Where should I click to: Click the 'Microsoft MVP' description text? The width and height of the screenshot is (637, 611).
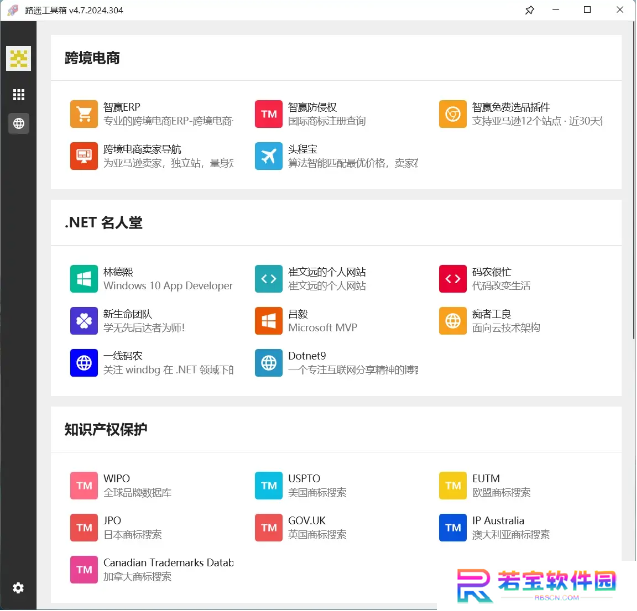point(323,327)
